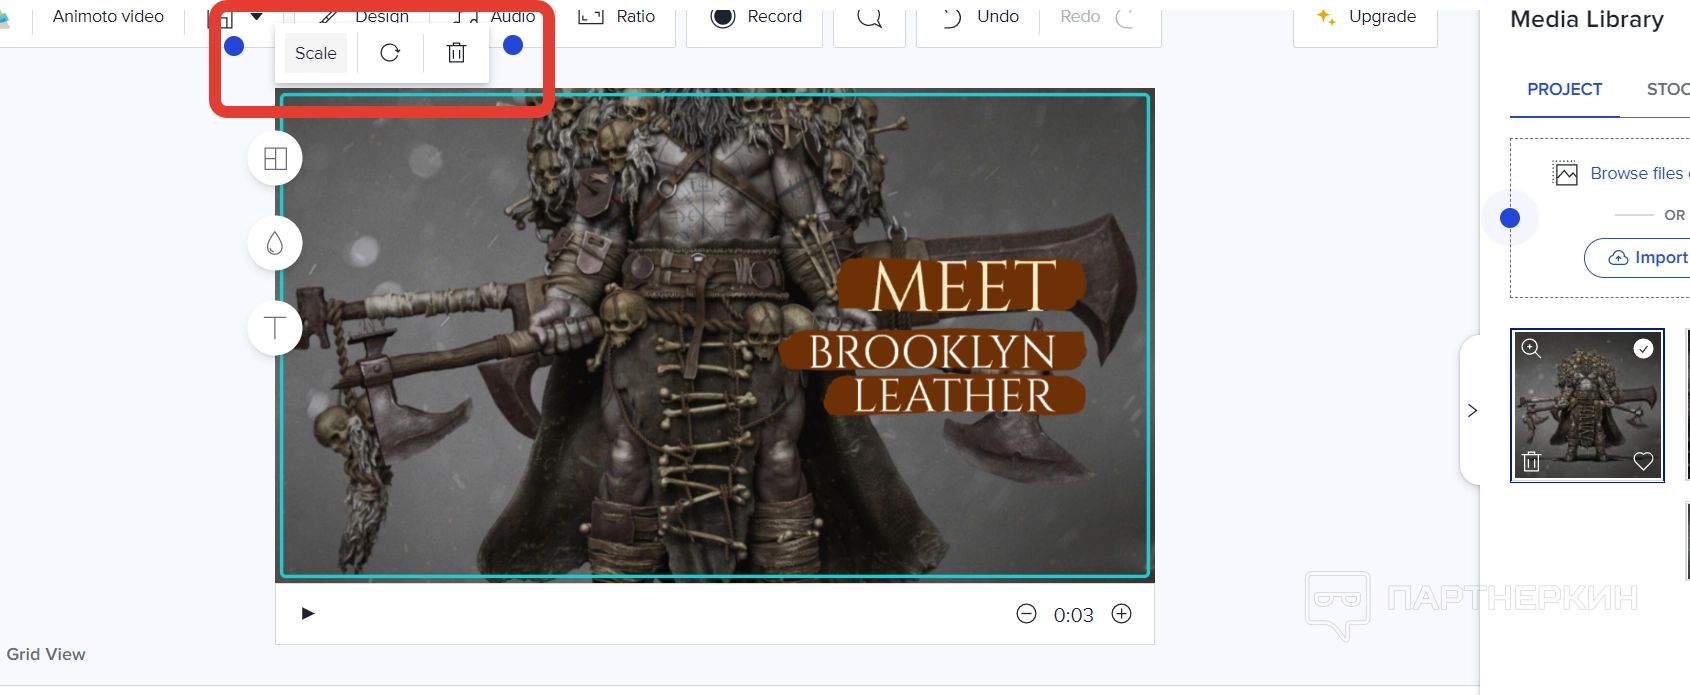Viewport: 1690px width, 695px height.
Task: Open the Audio menu
Action: [x=495, y=17]
